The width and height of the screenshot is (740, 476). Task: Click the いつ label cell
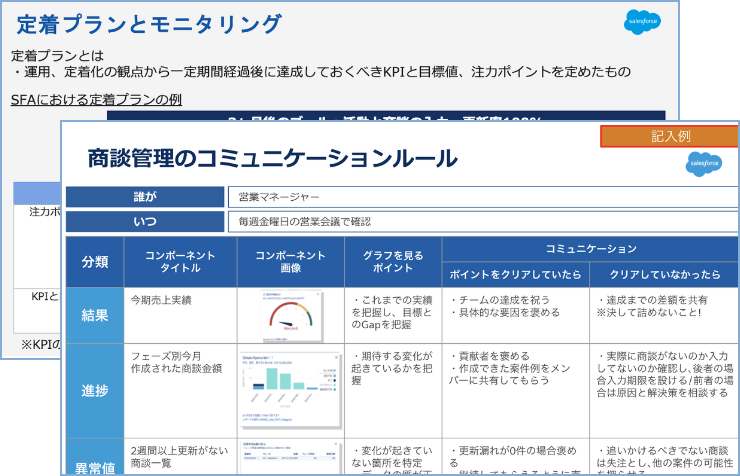pos(144,221)
